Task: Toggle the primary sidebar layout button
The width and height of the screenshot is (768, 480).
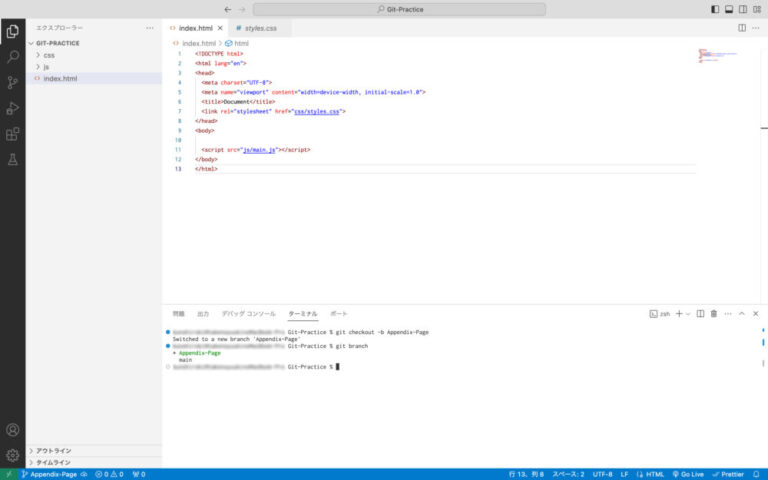Action: (715, 9)
